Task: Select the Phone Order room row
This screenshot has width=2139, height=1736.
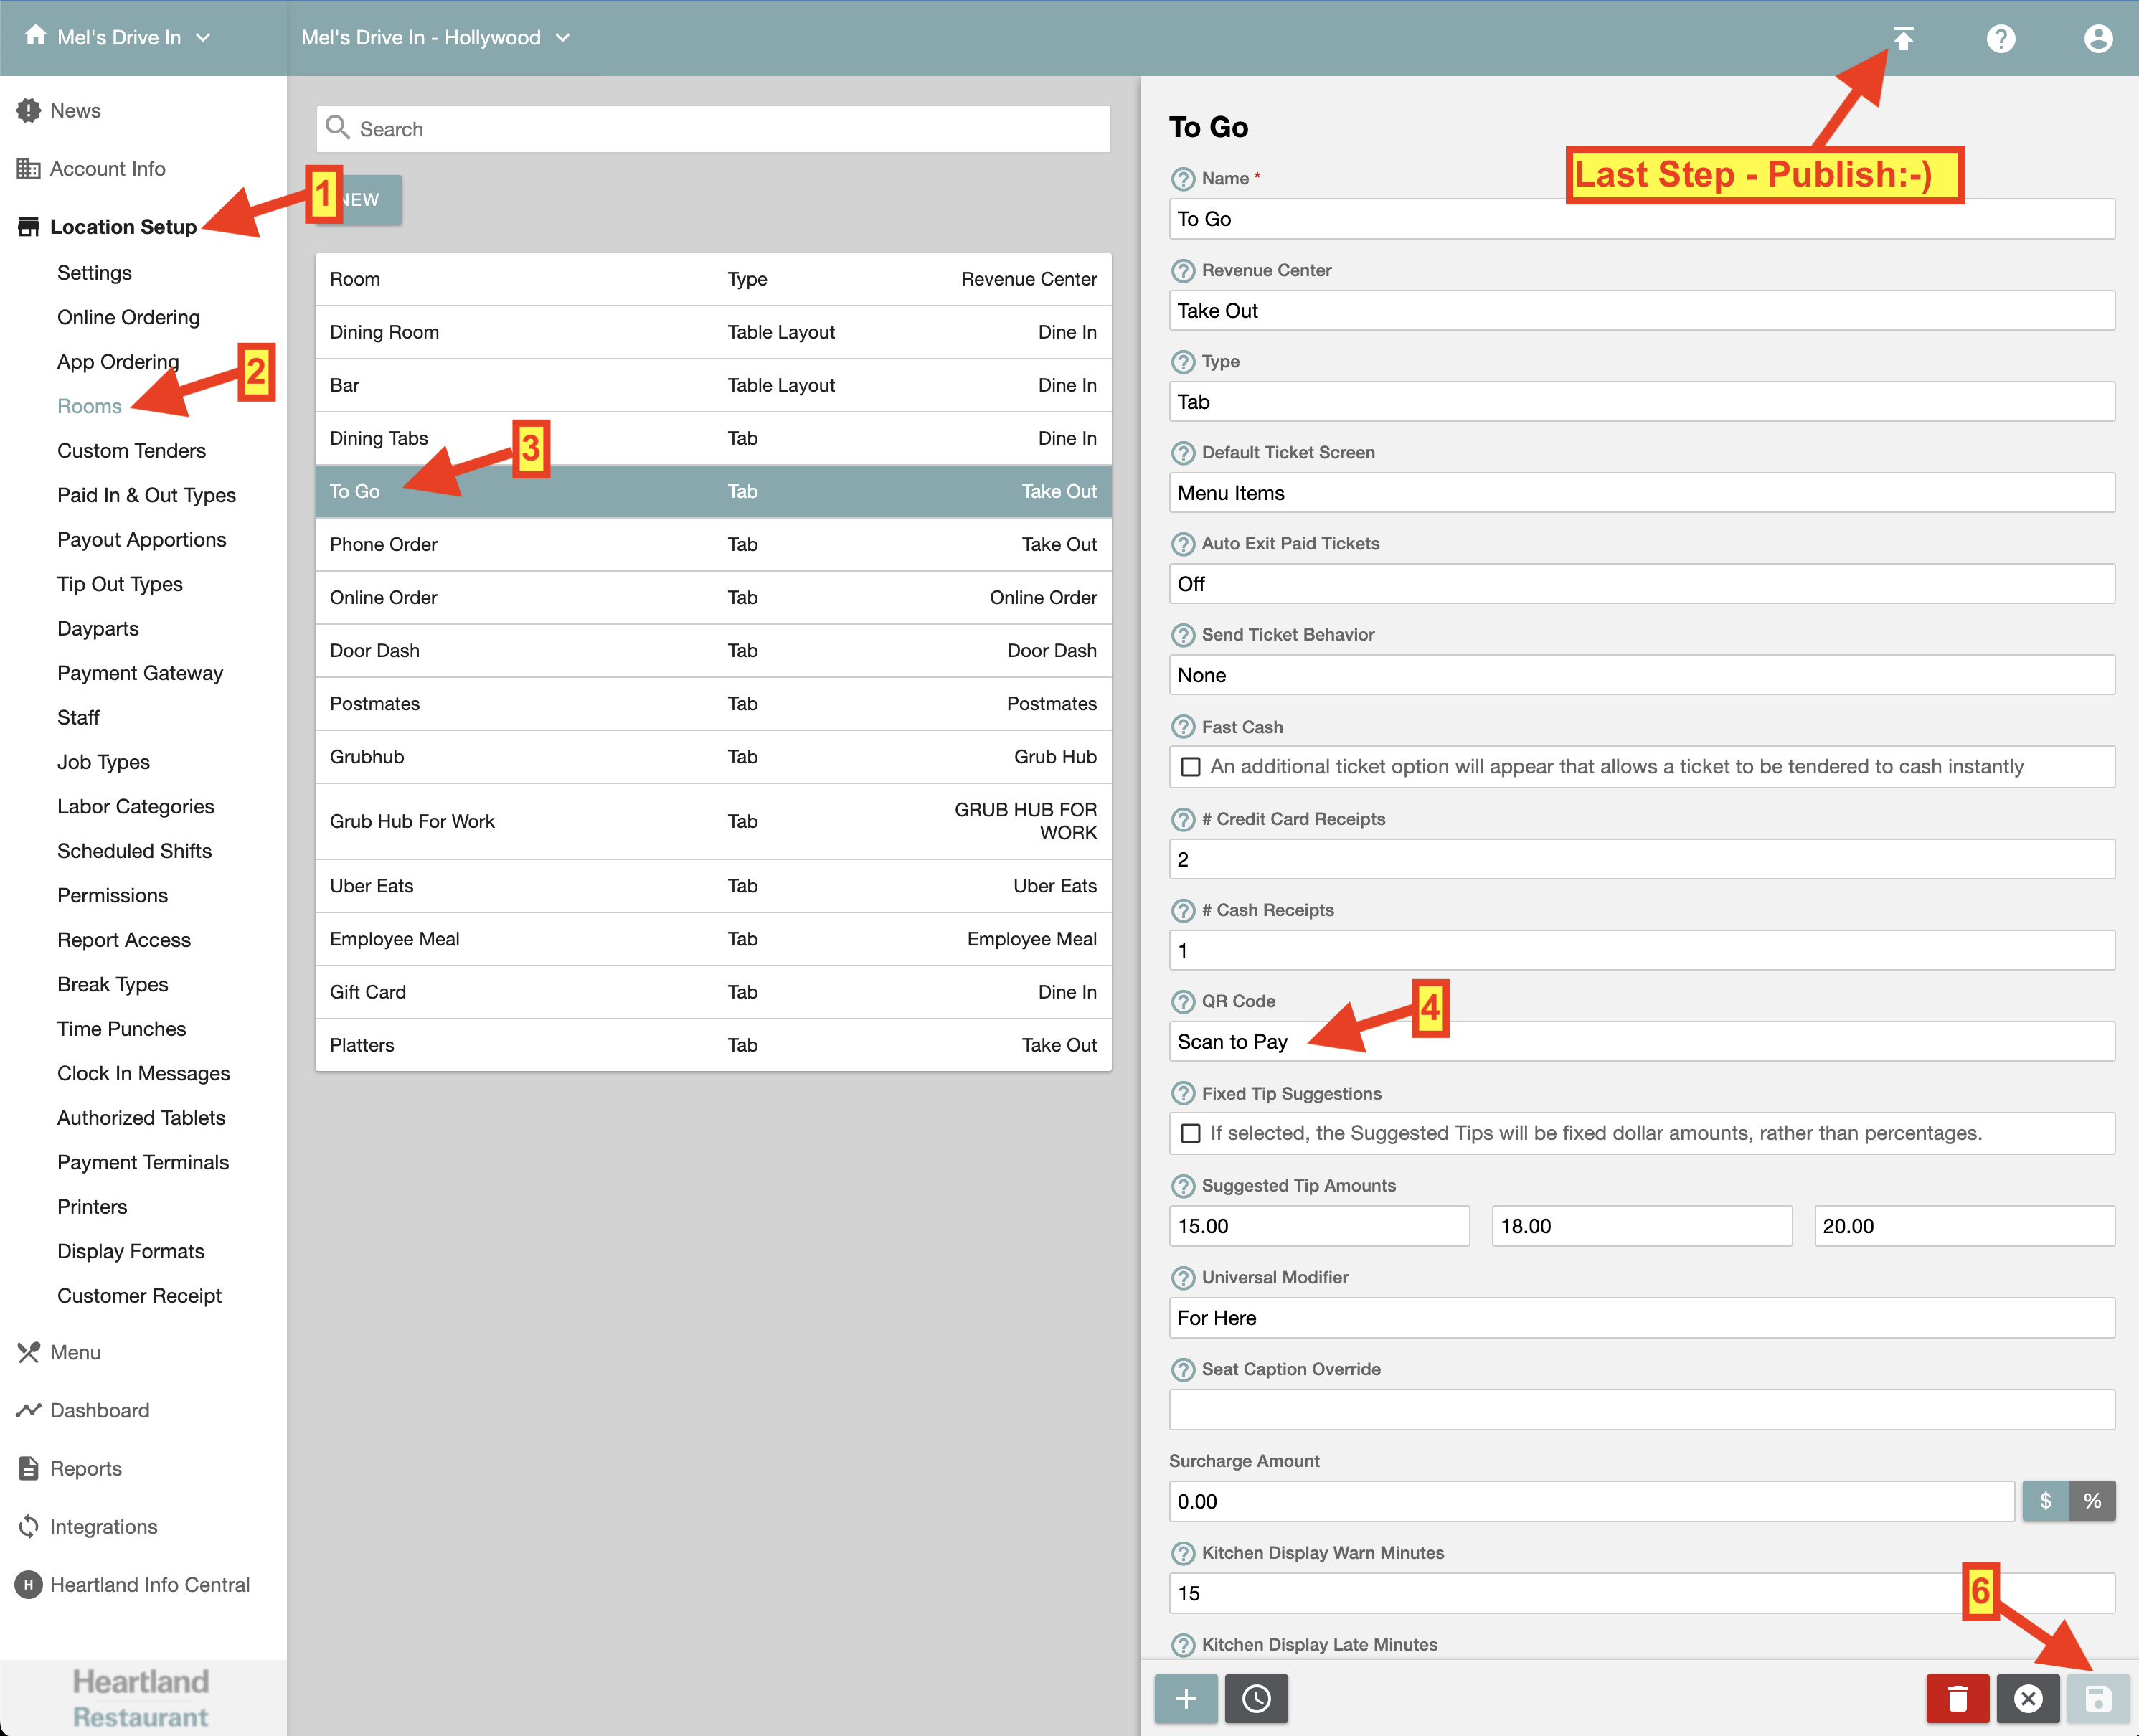Action: tap(713, 544)
